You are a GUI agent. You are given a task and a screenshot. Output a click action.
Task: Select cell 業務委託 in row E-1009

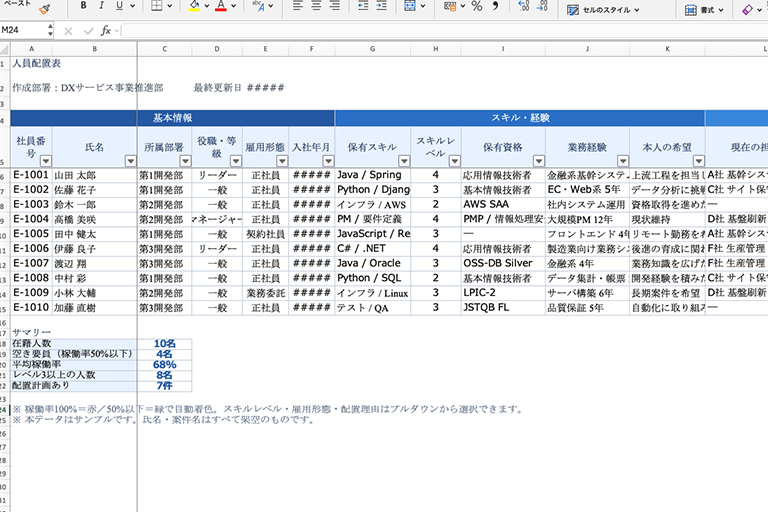265,293
